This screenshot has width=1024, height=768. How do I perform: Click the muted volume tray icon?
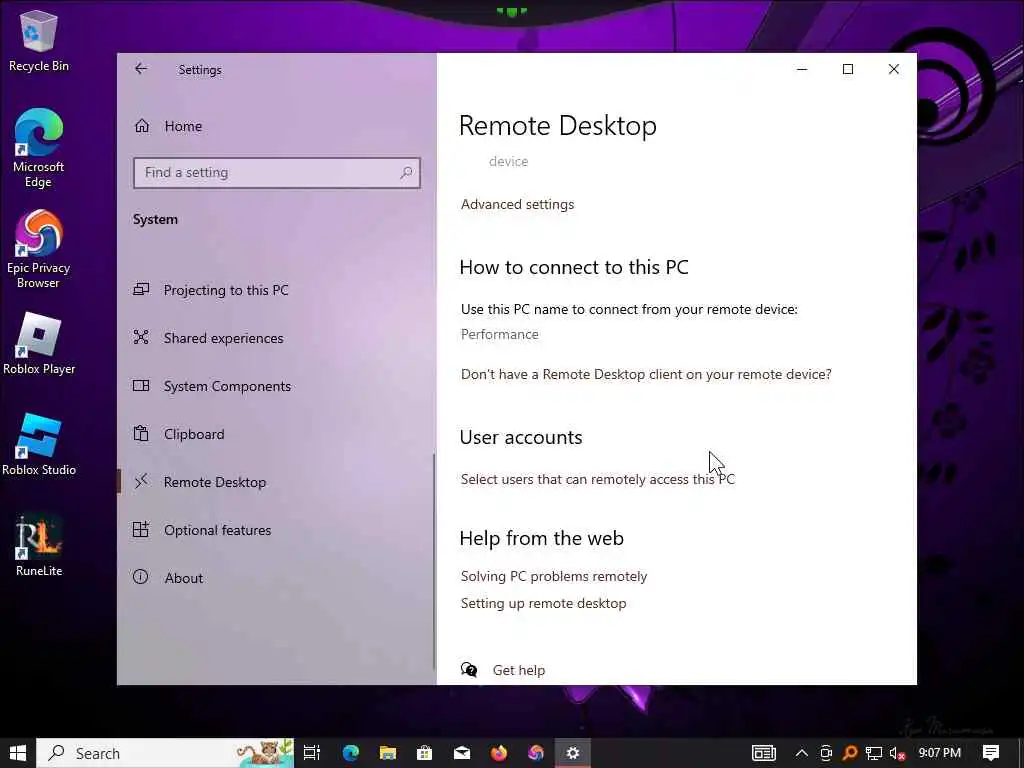click(897, 753)
